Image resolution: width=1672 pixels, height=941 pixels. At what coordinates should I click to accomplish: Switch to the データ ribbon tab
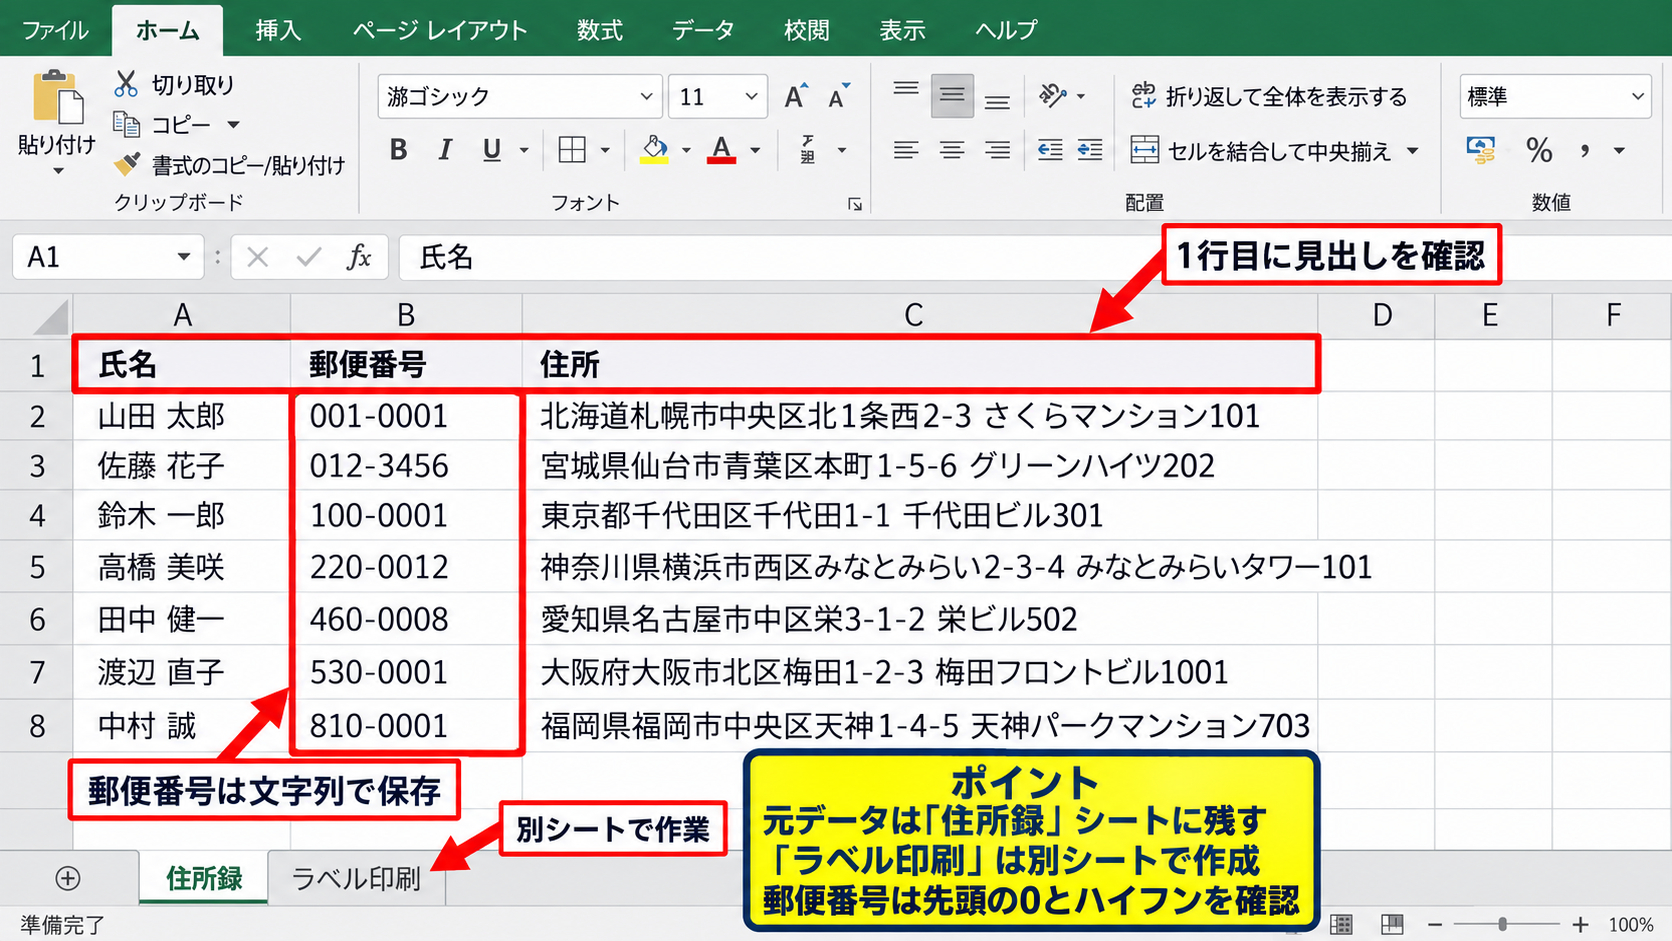pyautogui.click(x=702, y=30)
